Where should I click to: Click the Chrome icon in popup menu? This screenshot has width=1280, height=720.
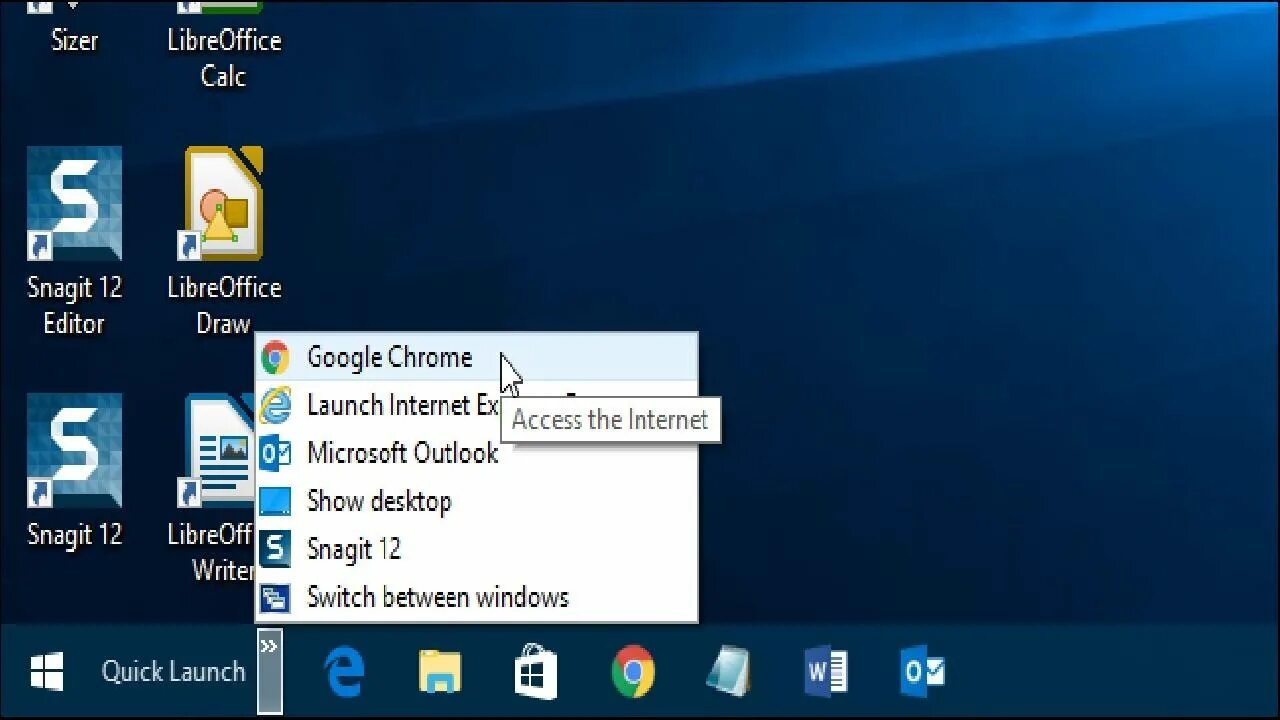pos(275,358)
